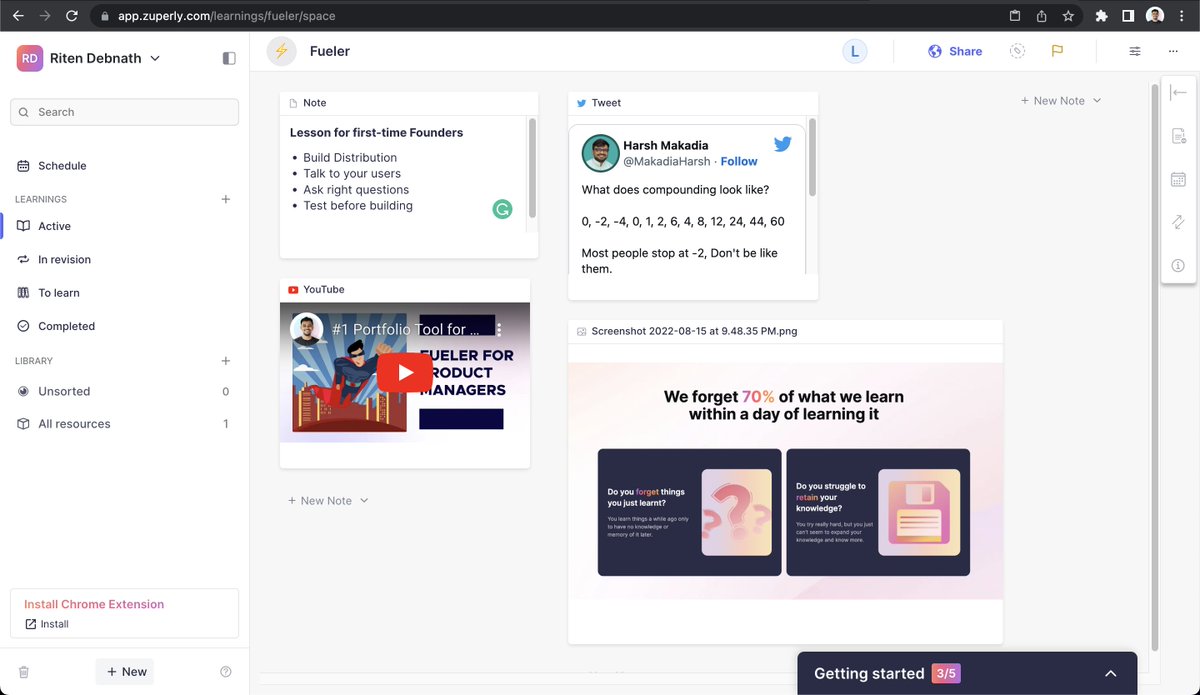Click the Twitter bird icon in the tweet
1200x695 pixels.
(782, 144)
